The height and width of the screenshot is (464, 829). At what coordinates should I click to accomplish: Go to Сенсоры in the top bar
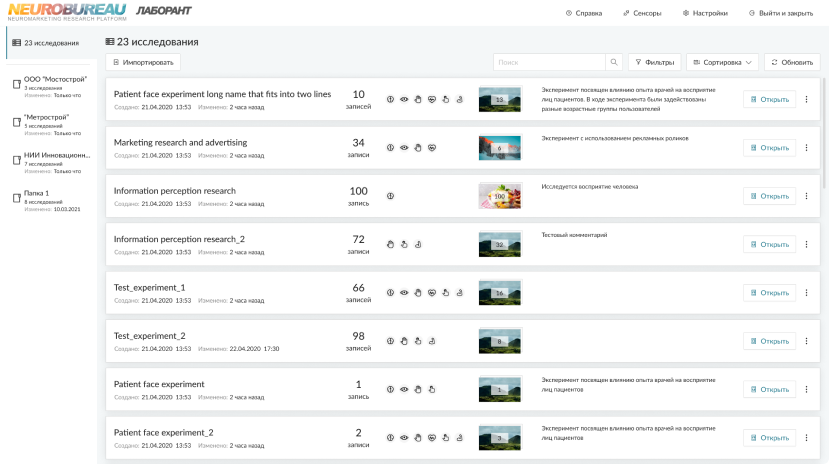point(641,13)
